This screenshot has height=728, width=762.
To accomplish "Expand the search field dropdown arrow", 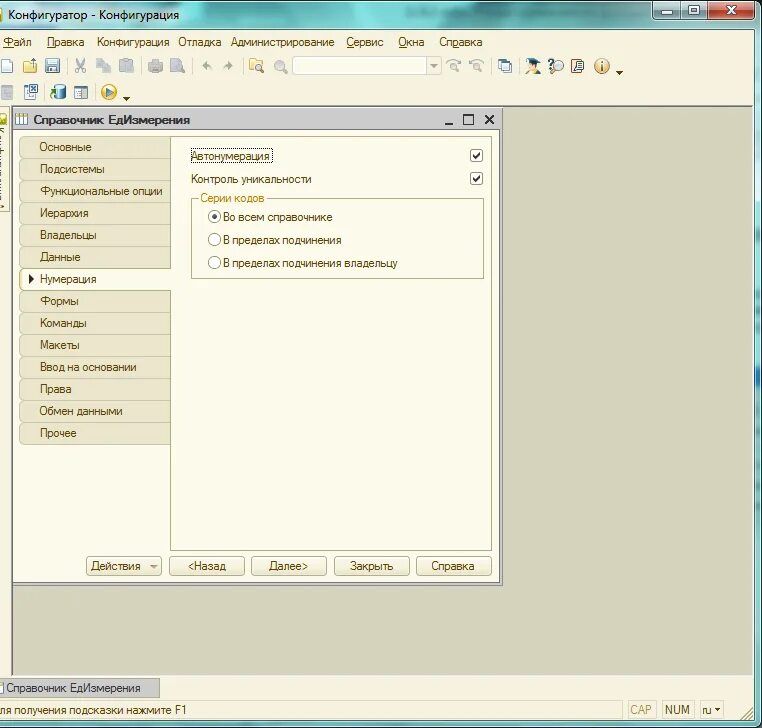I will click(x=433, y=66).
